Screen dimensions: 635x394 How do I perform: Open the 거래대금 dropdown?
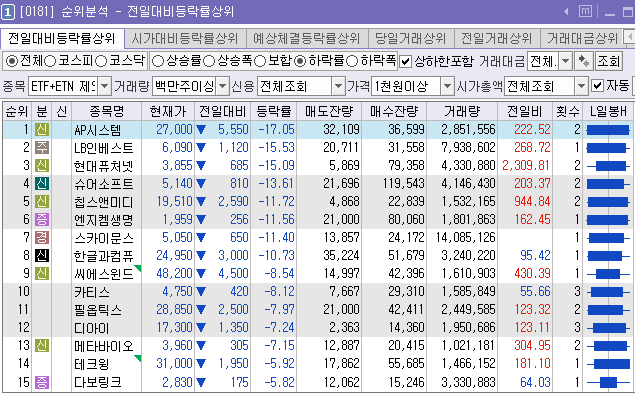tap(566, 62)
